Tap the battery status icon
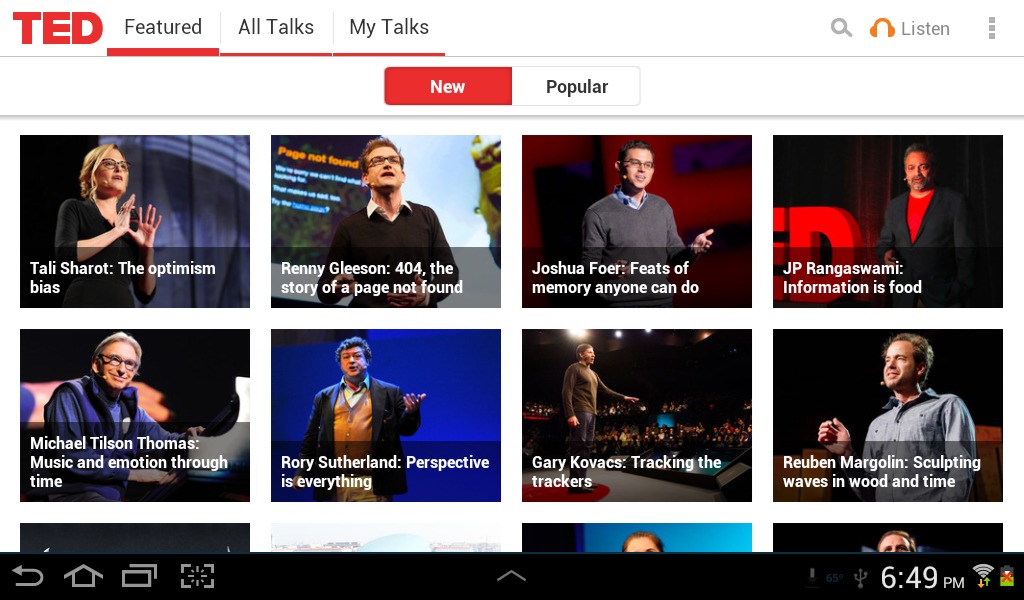The width and height of the screenshot is (1024, 600). (x=1008, y=576)
